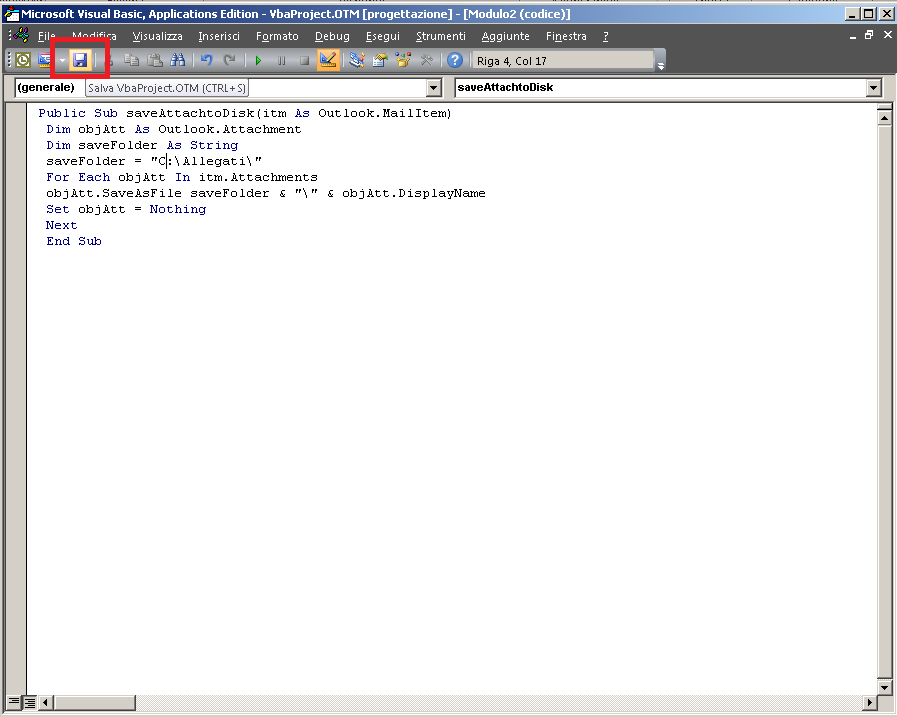The height and width of the screenshot is (717, 897).
Task: Open the insert object dropdown arrow
Action: pos(62,60)
